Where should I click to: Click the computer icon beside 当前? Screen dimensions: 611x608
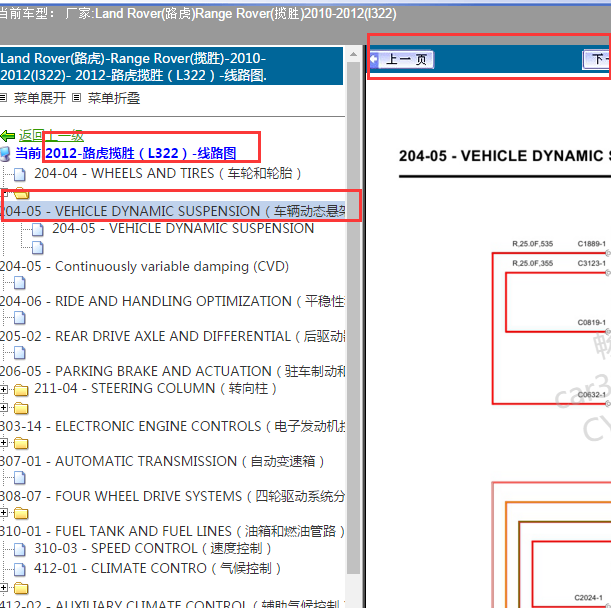5,154
